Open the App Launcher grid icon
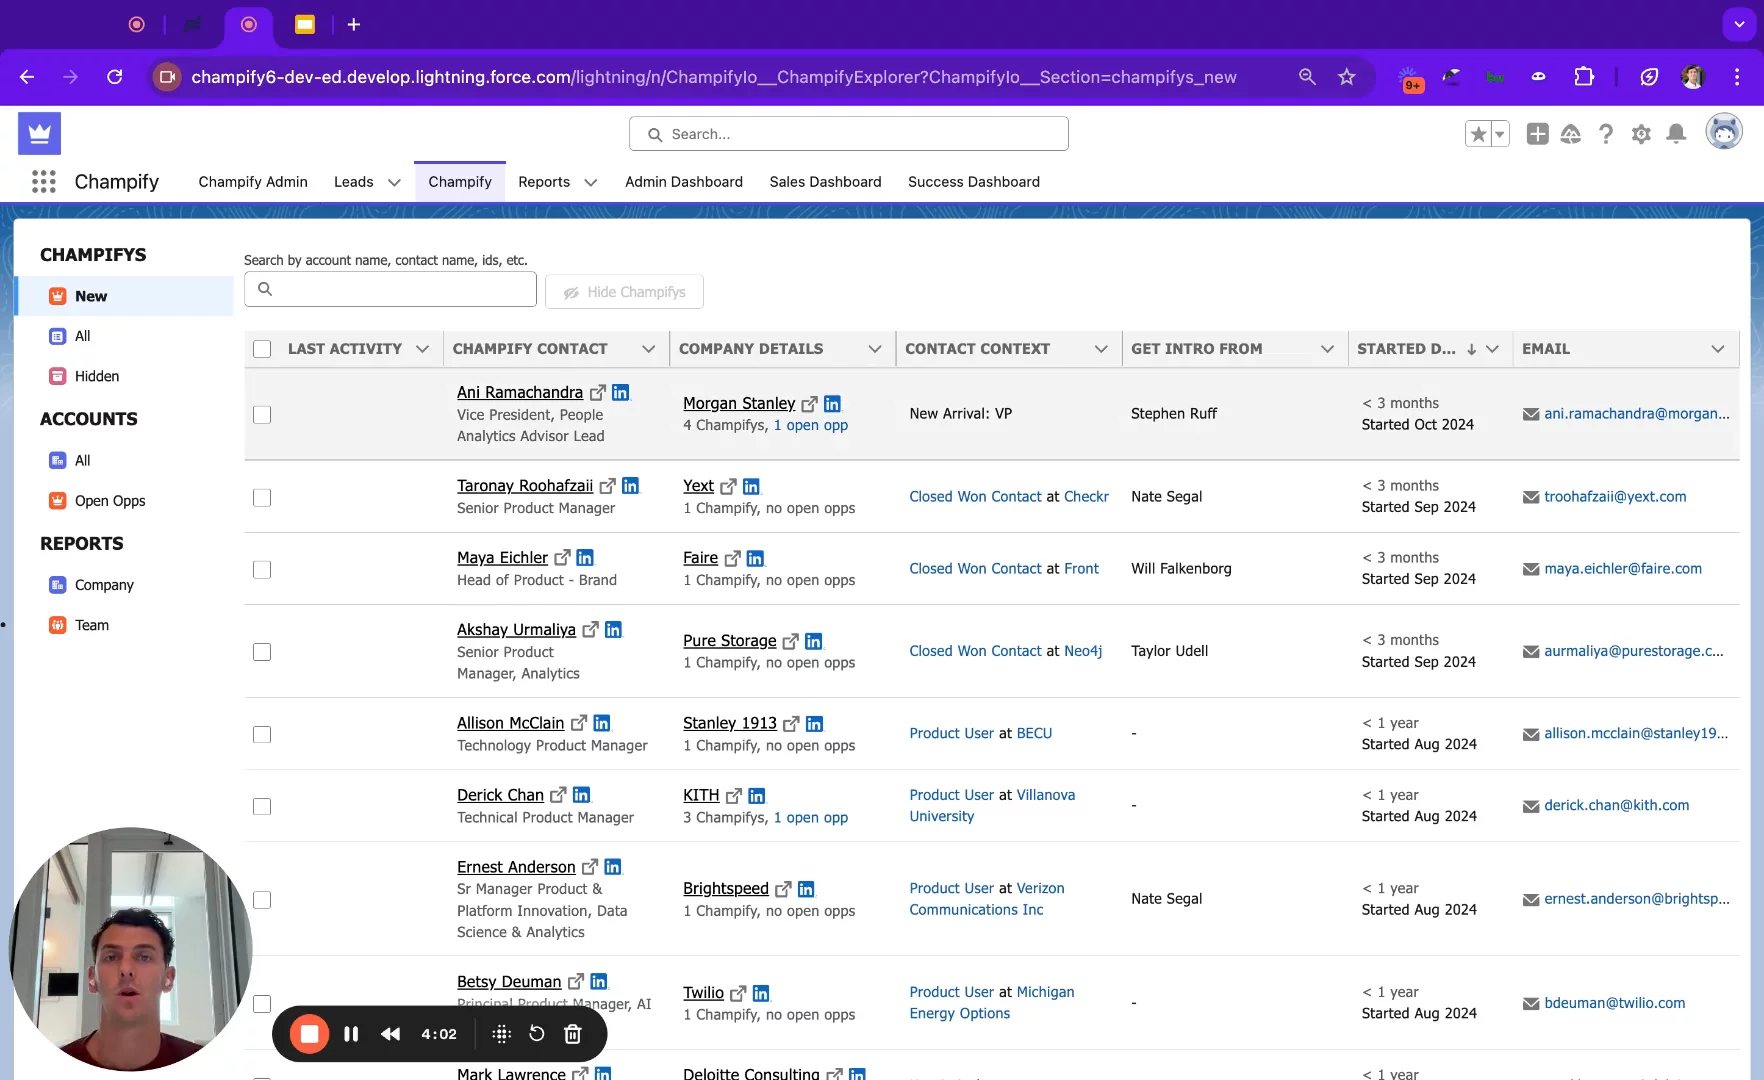The height and width of the screenshot is (1080, 1764). click(43, 181)
